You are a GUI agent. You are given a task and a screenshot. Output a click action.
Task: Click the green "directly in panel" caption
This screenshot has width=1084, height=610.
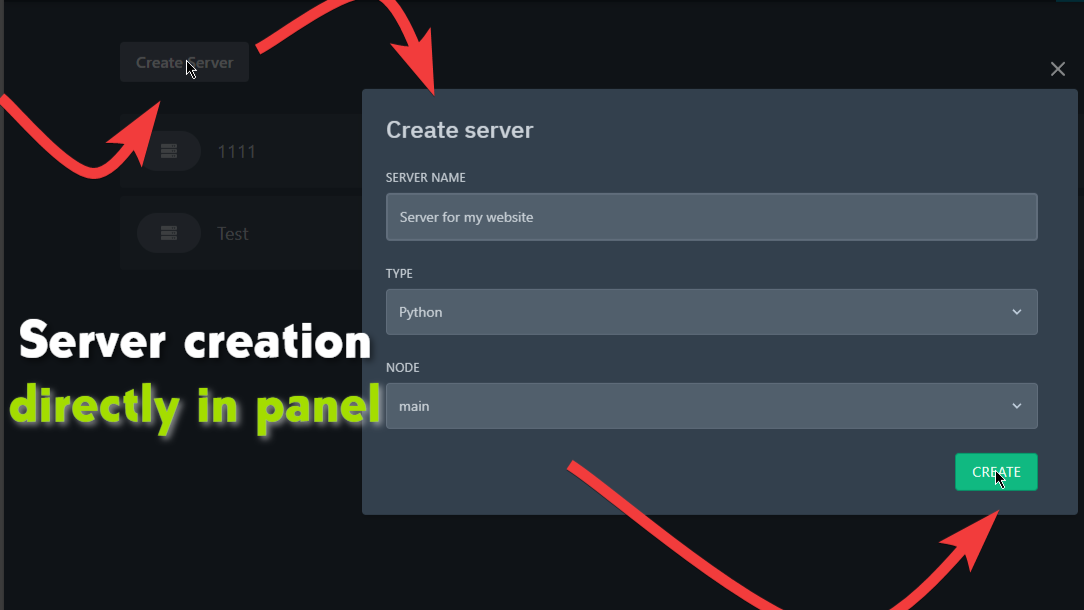pos(196,407)
